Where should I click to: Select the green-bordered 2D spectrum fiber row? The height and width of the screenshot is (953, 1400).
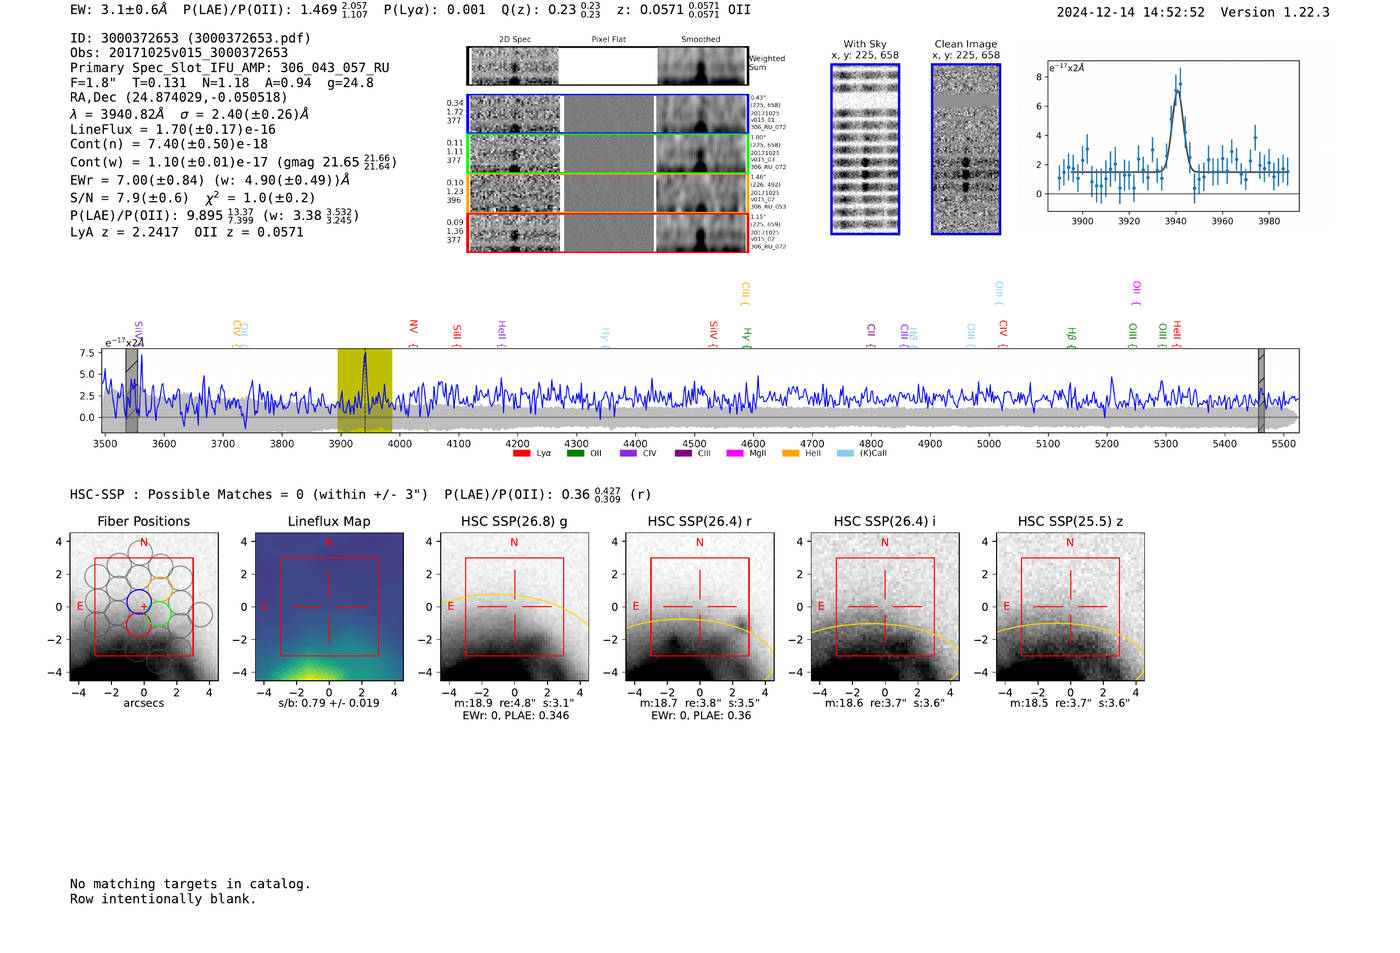[x=607, y=154]
